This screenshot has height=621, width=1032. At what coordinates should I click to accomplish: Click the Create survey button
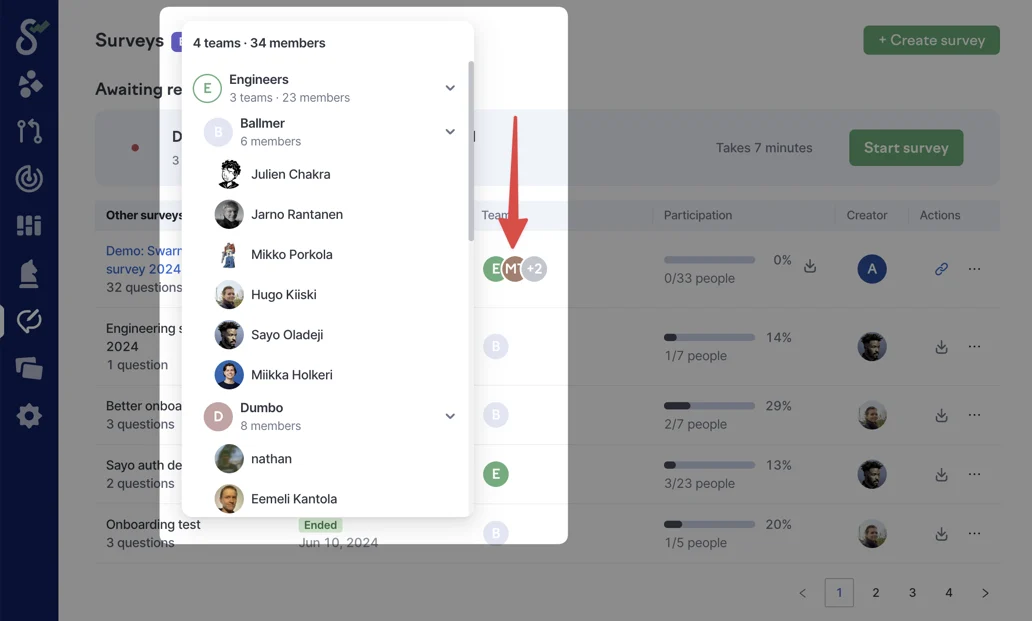click(931, 40)
